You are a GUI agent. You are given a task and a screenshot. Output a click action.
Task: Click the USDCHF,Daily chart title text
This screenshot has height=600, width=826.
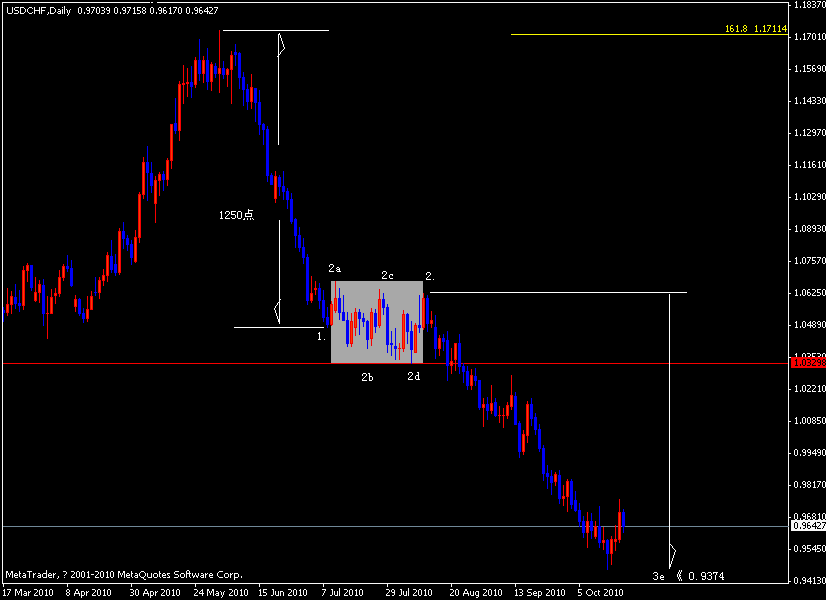[38, 11]
